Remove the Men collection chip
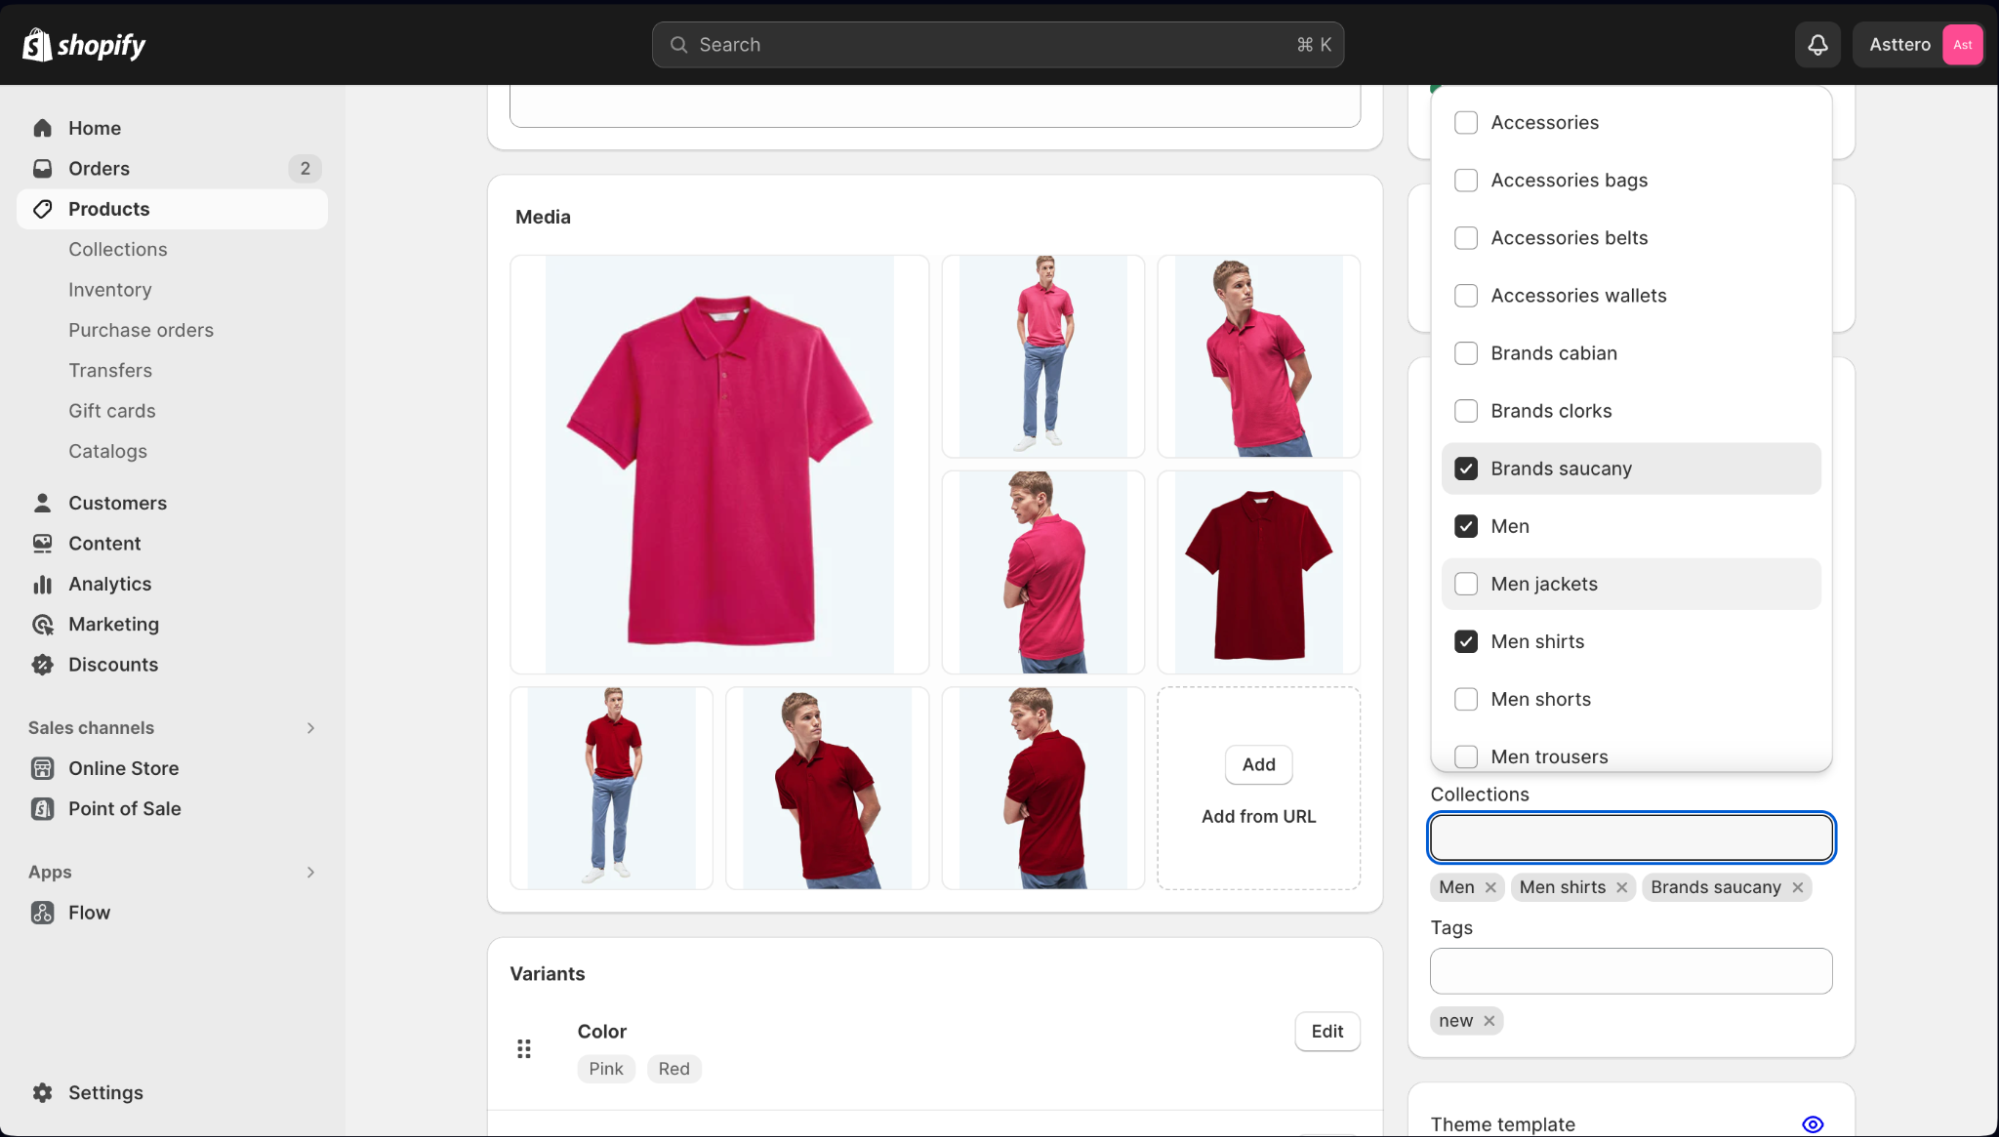 [1490, 888]
